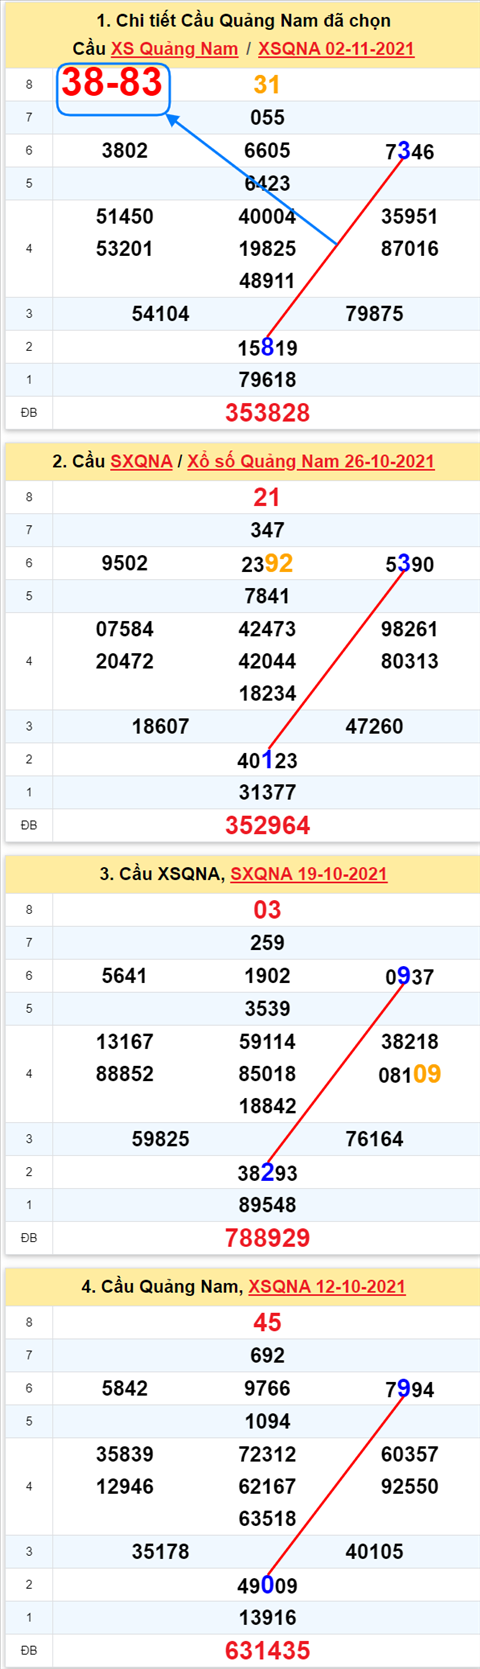The width and height of the screenshot is (480, 1669).
Task: Select the special prize number 631435
Action: [x=268, y=1650]
